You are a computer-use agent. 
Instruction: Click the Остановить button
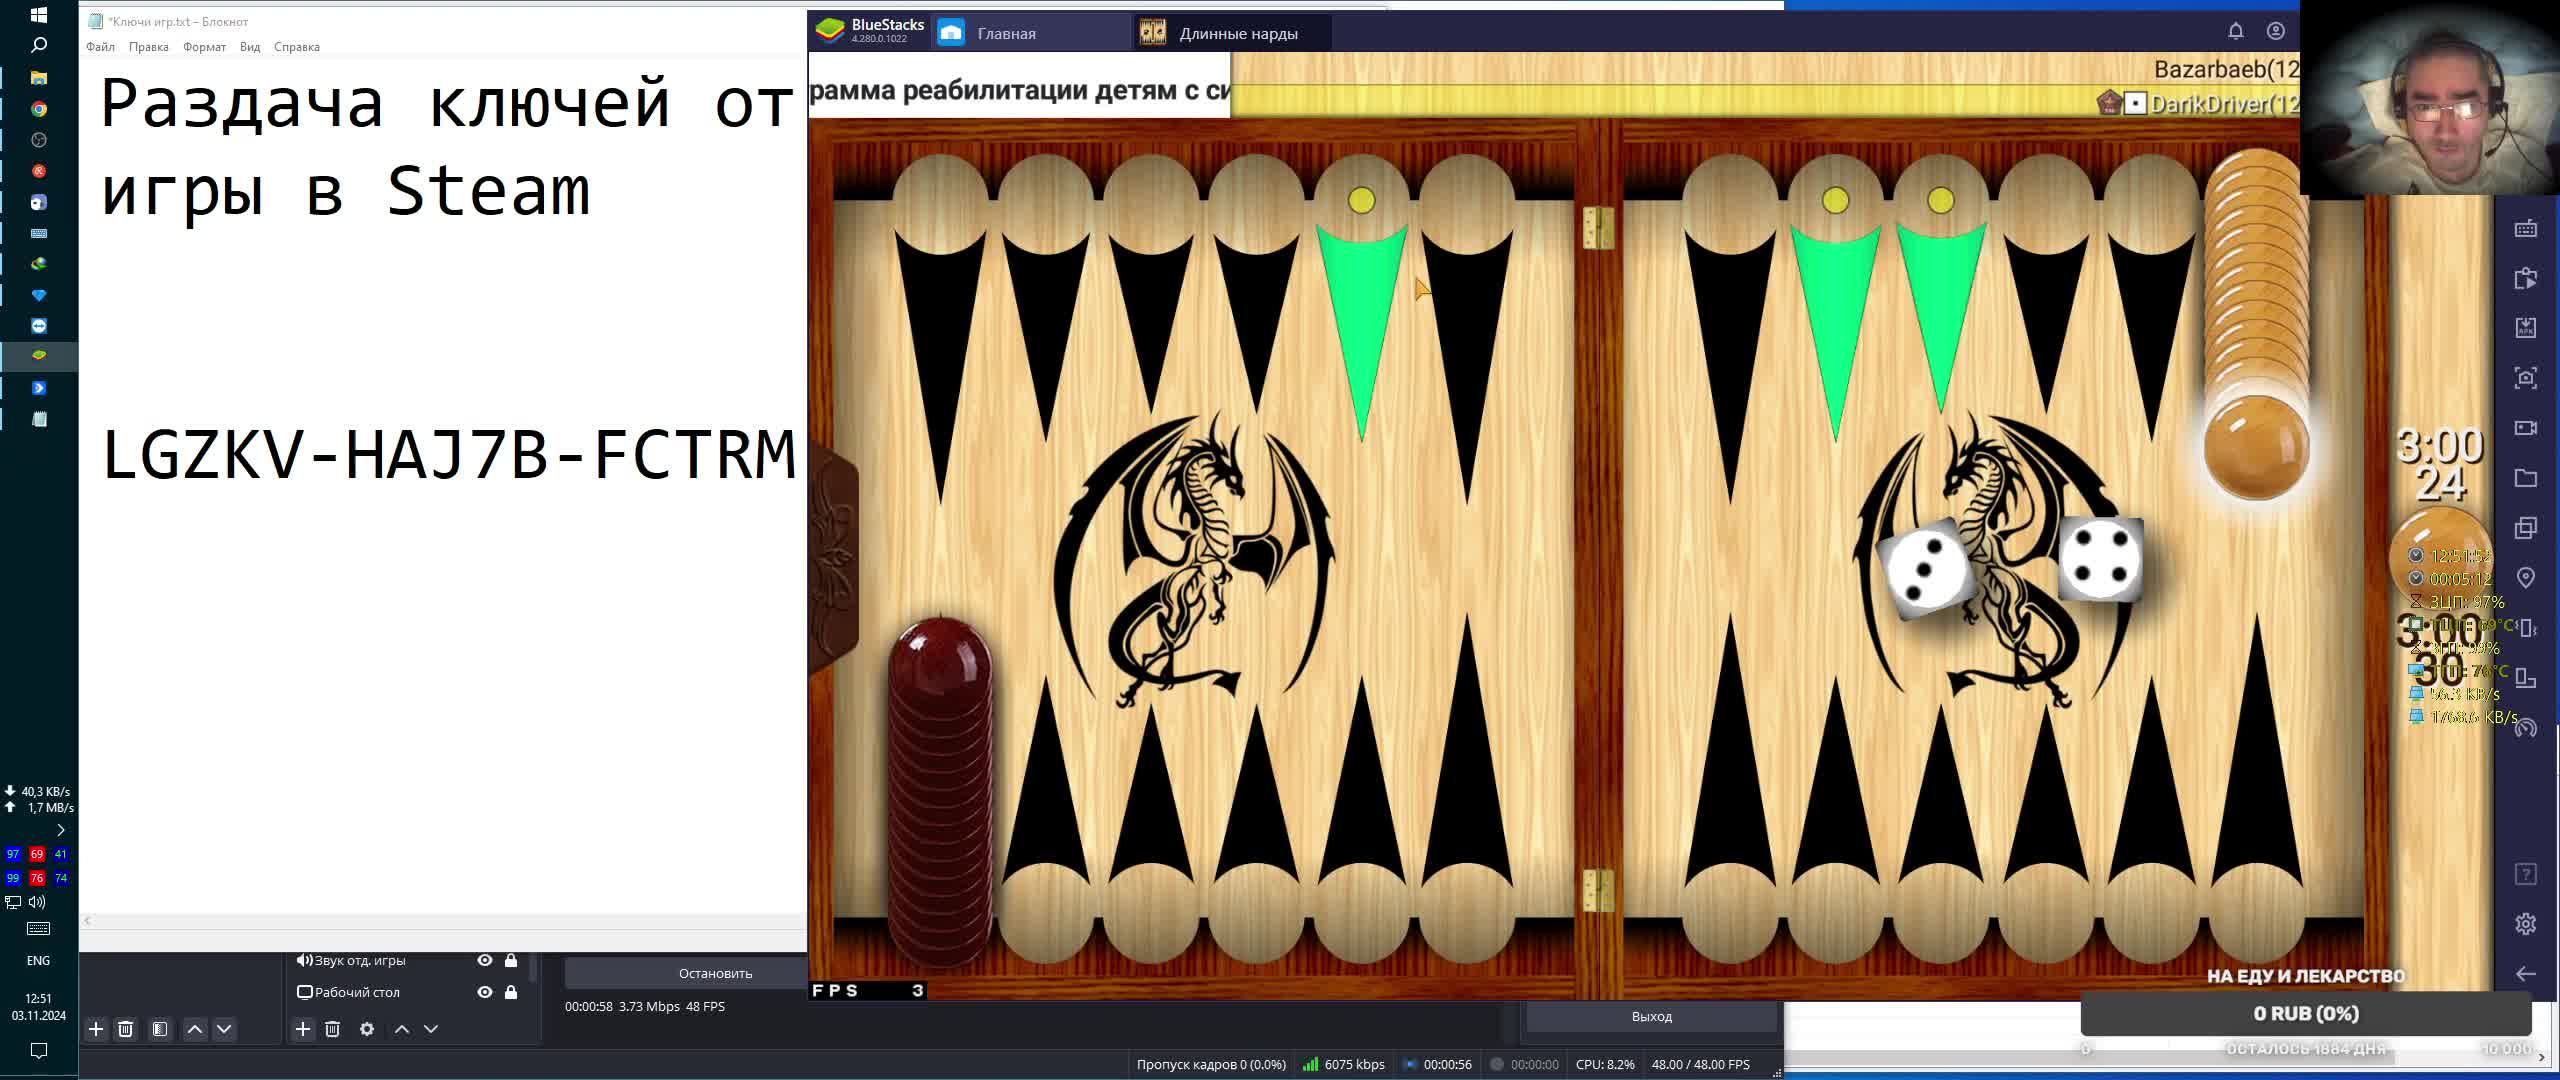715,973
